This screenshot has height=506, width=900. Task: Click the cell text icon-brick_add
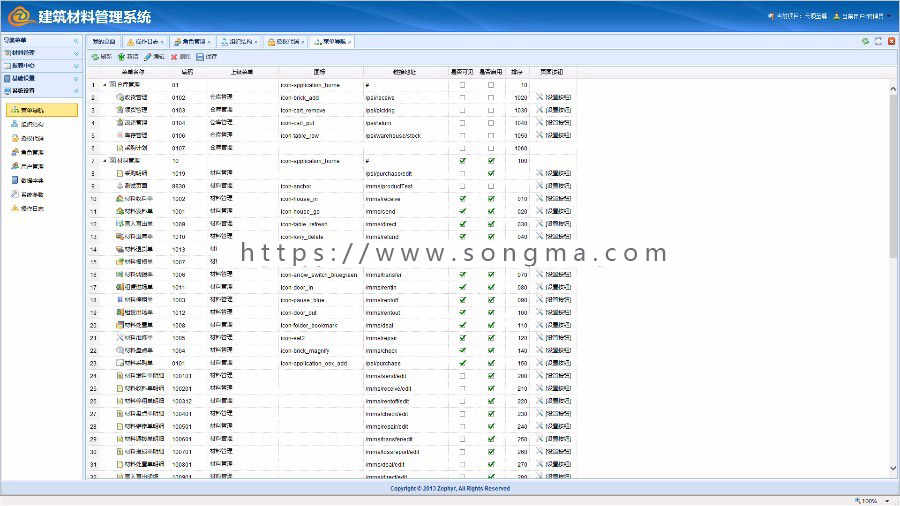tap(300, 98)
